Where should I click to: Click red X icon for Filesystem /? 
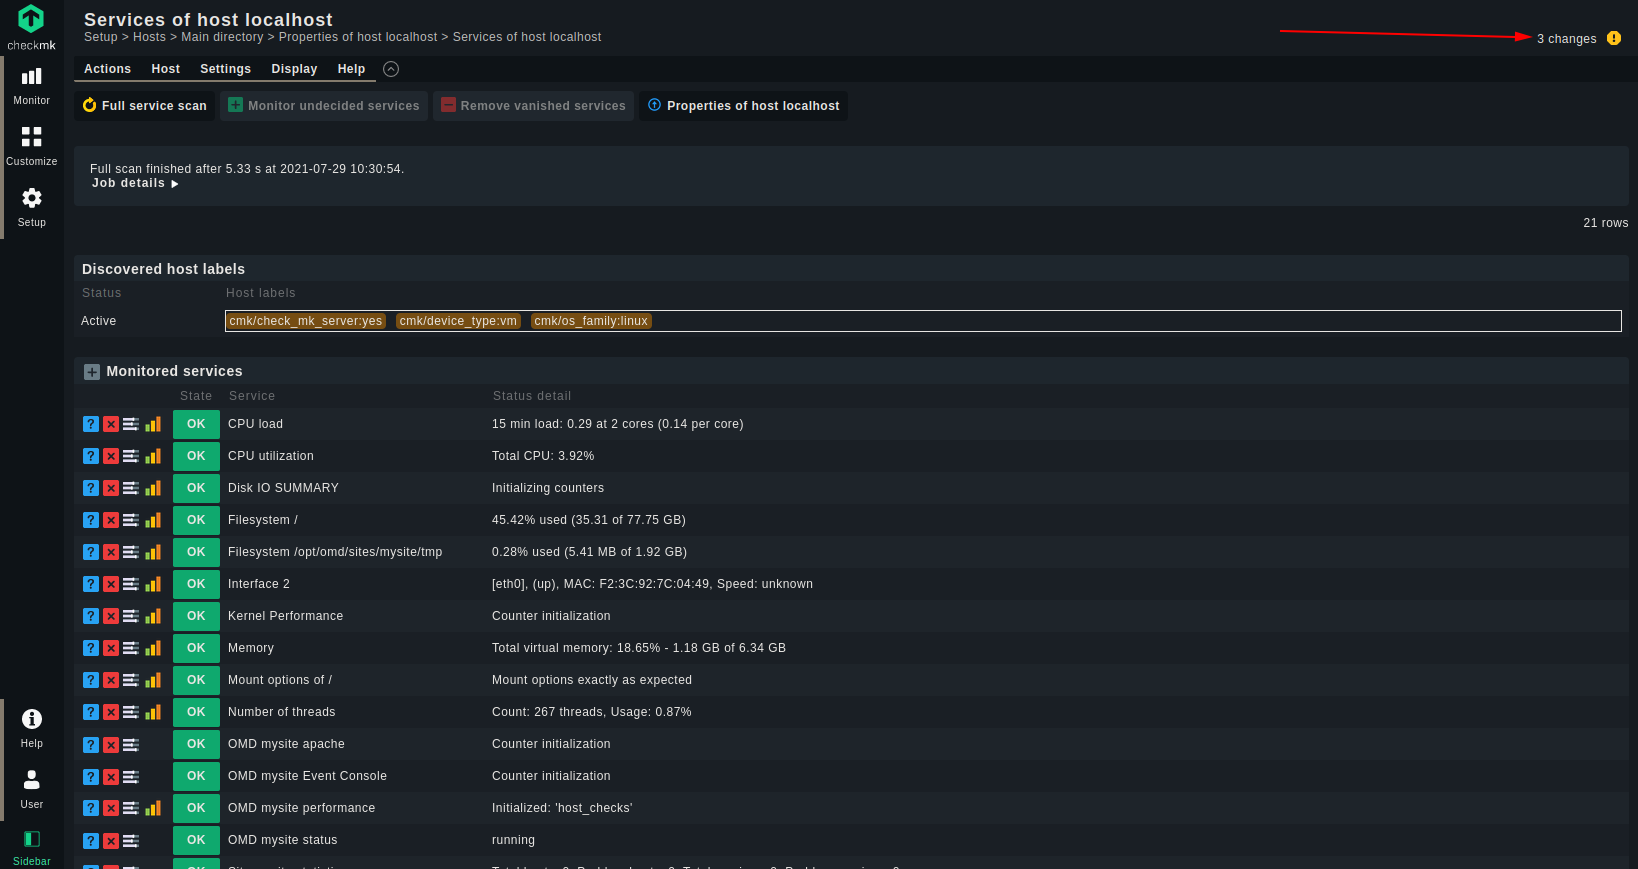pos(111,520)
